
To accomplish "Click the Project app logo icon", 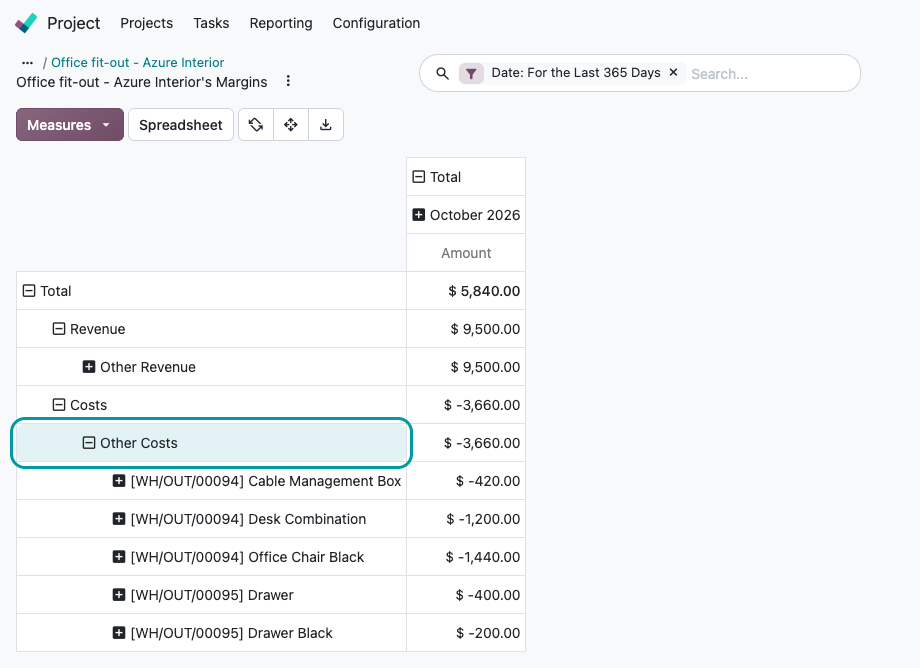I will (26, 23).
